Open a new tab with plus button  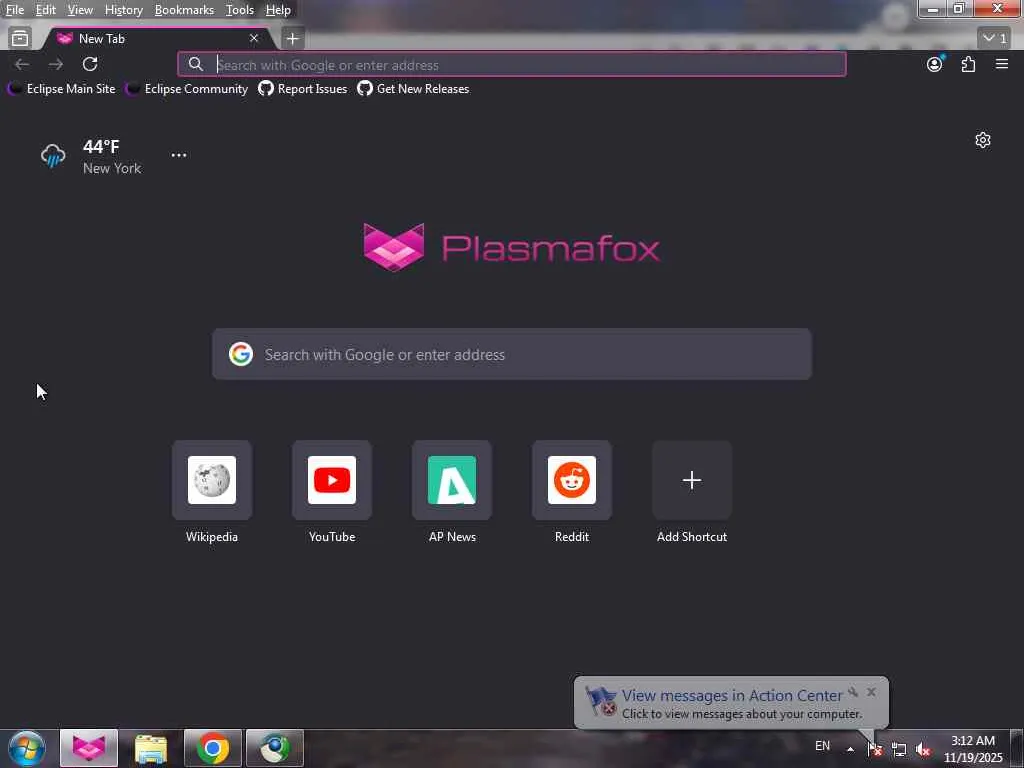pos(293,39)
